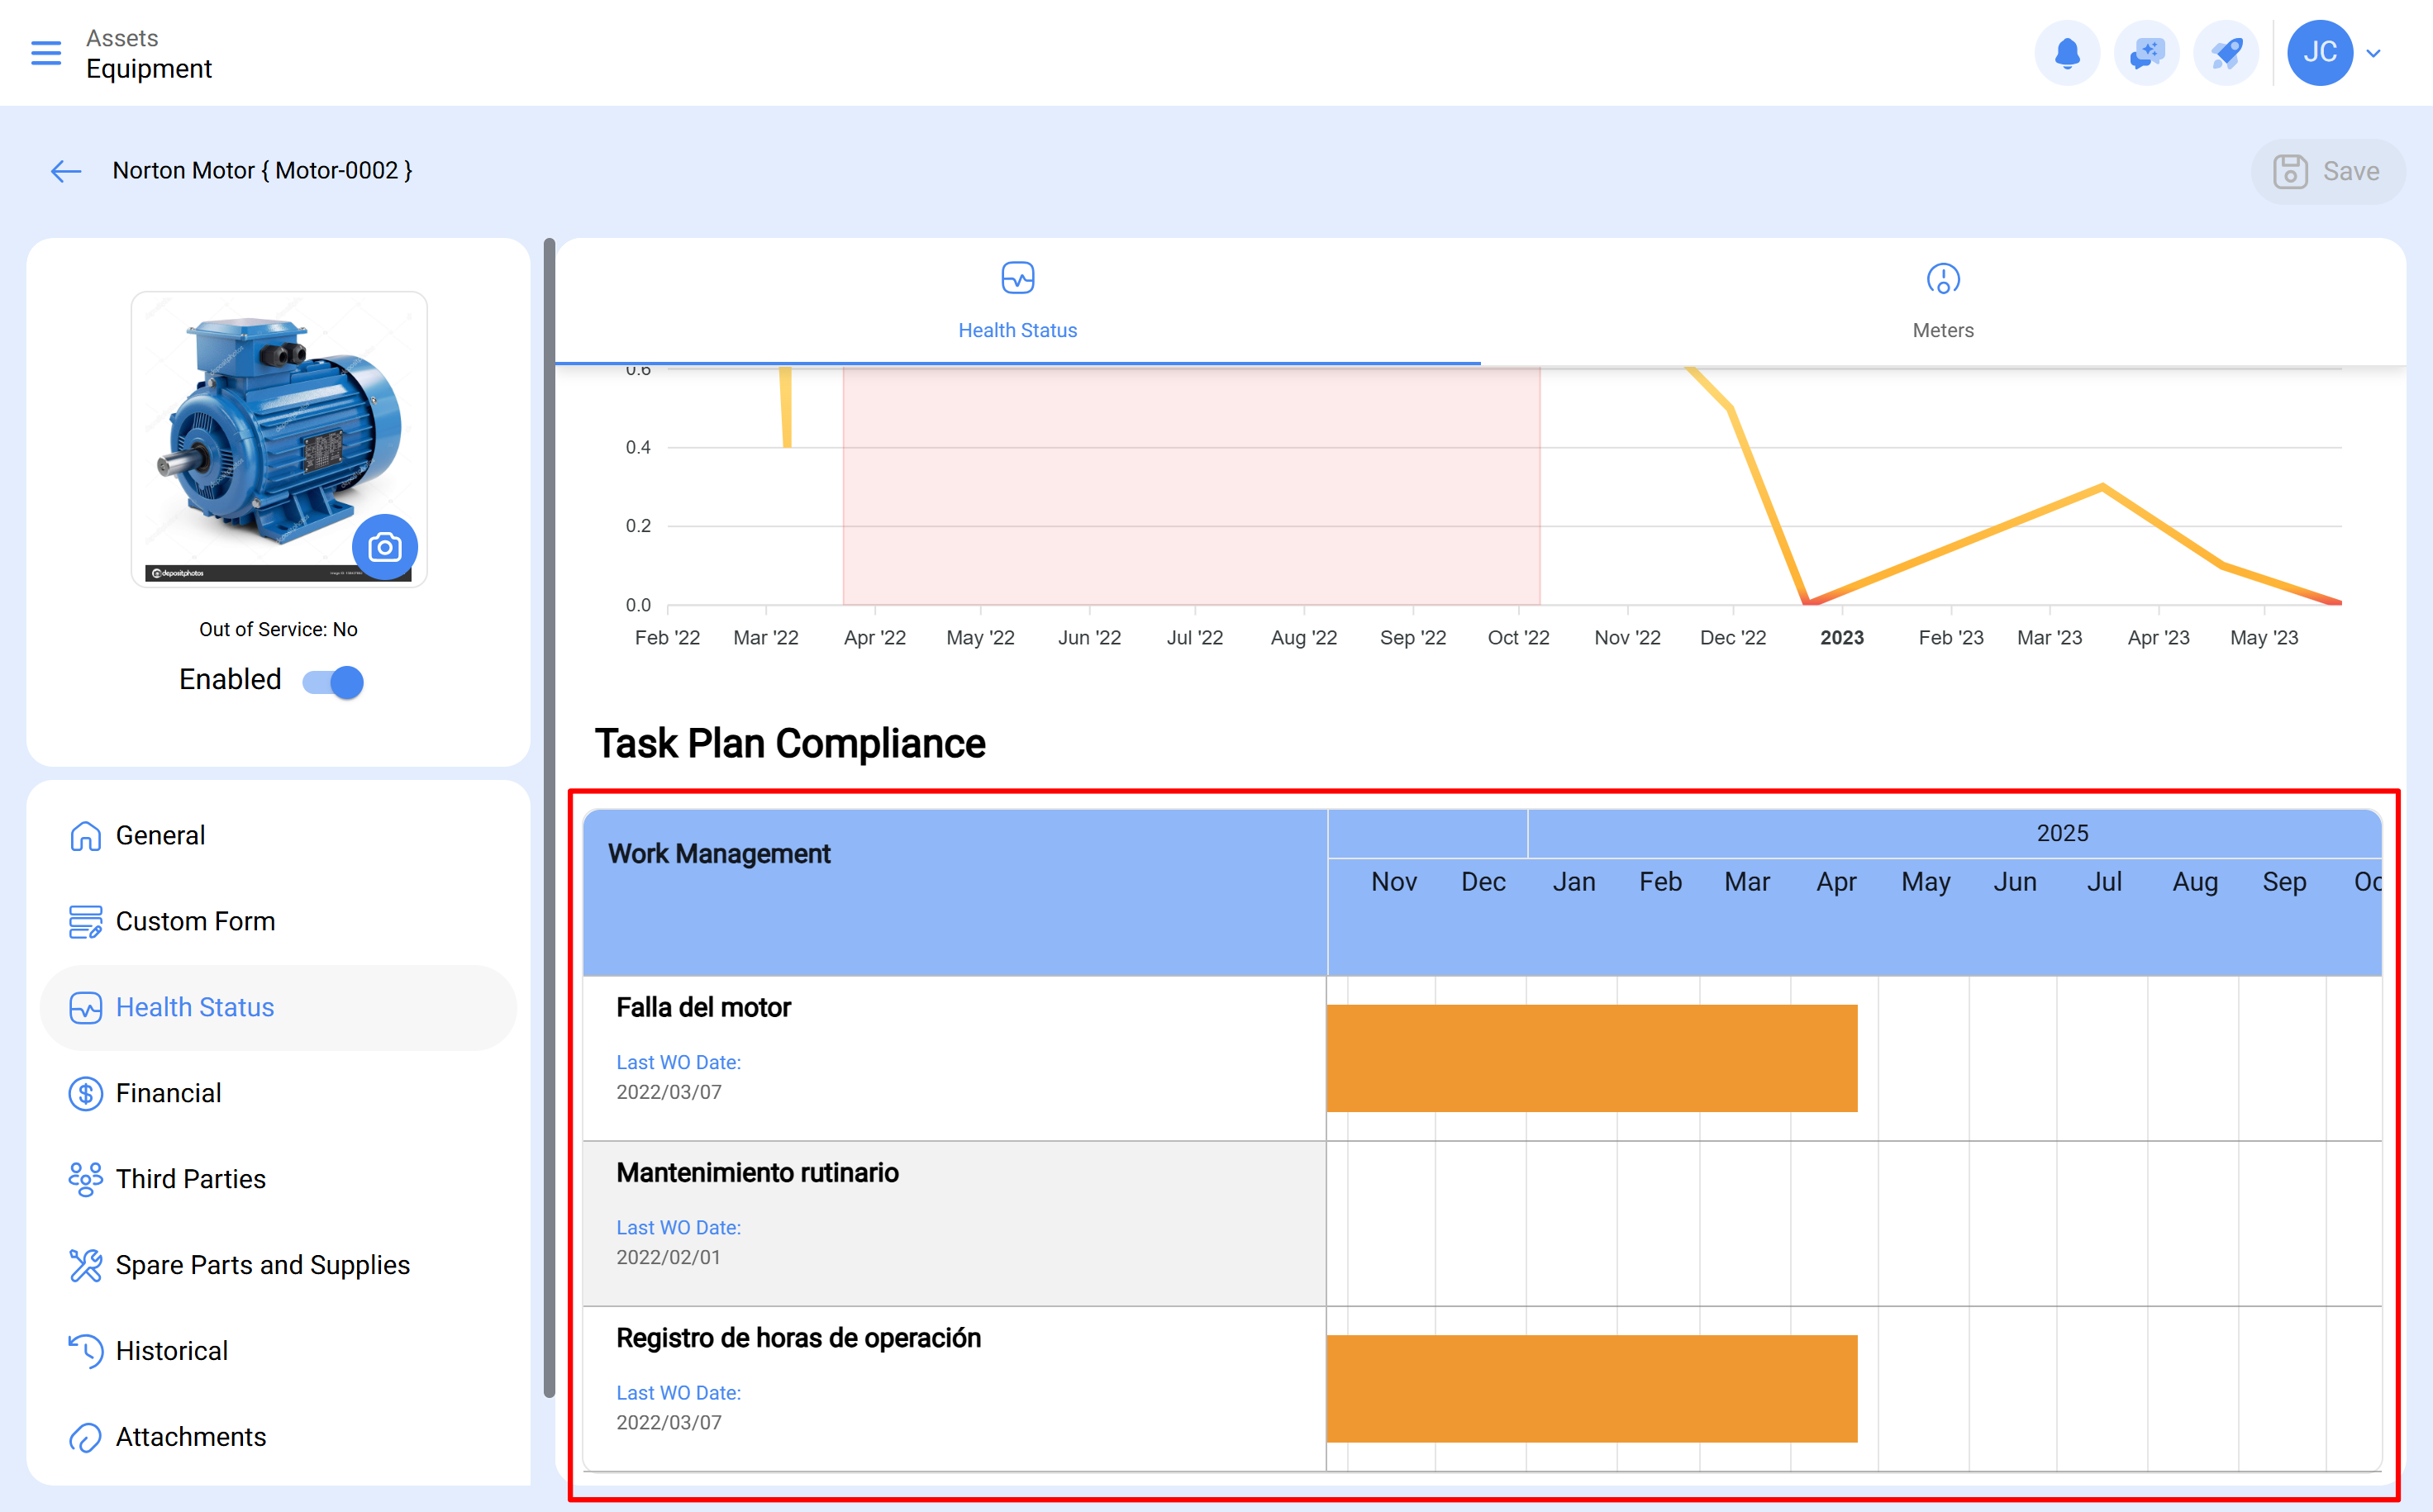Go to the Financial section
Image resolution: width=2433 pixels, height=1512 pixels.
[168, 1093]
